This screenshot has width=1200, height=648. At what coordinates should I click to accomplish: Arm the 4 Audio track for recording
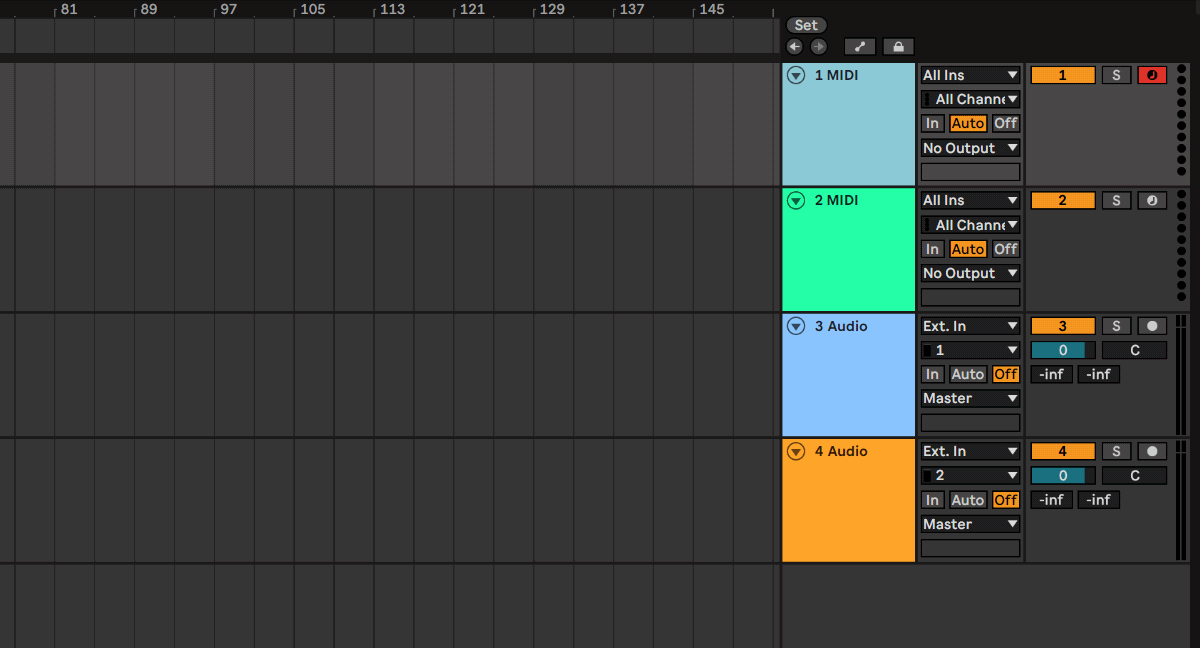[x=1152, y=451]
